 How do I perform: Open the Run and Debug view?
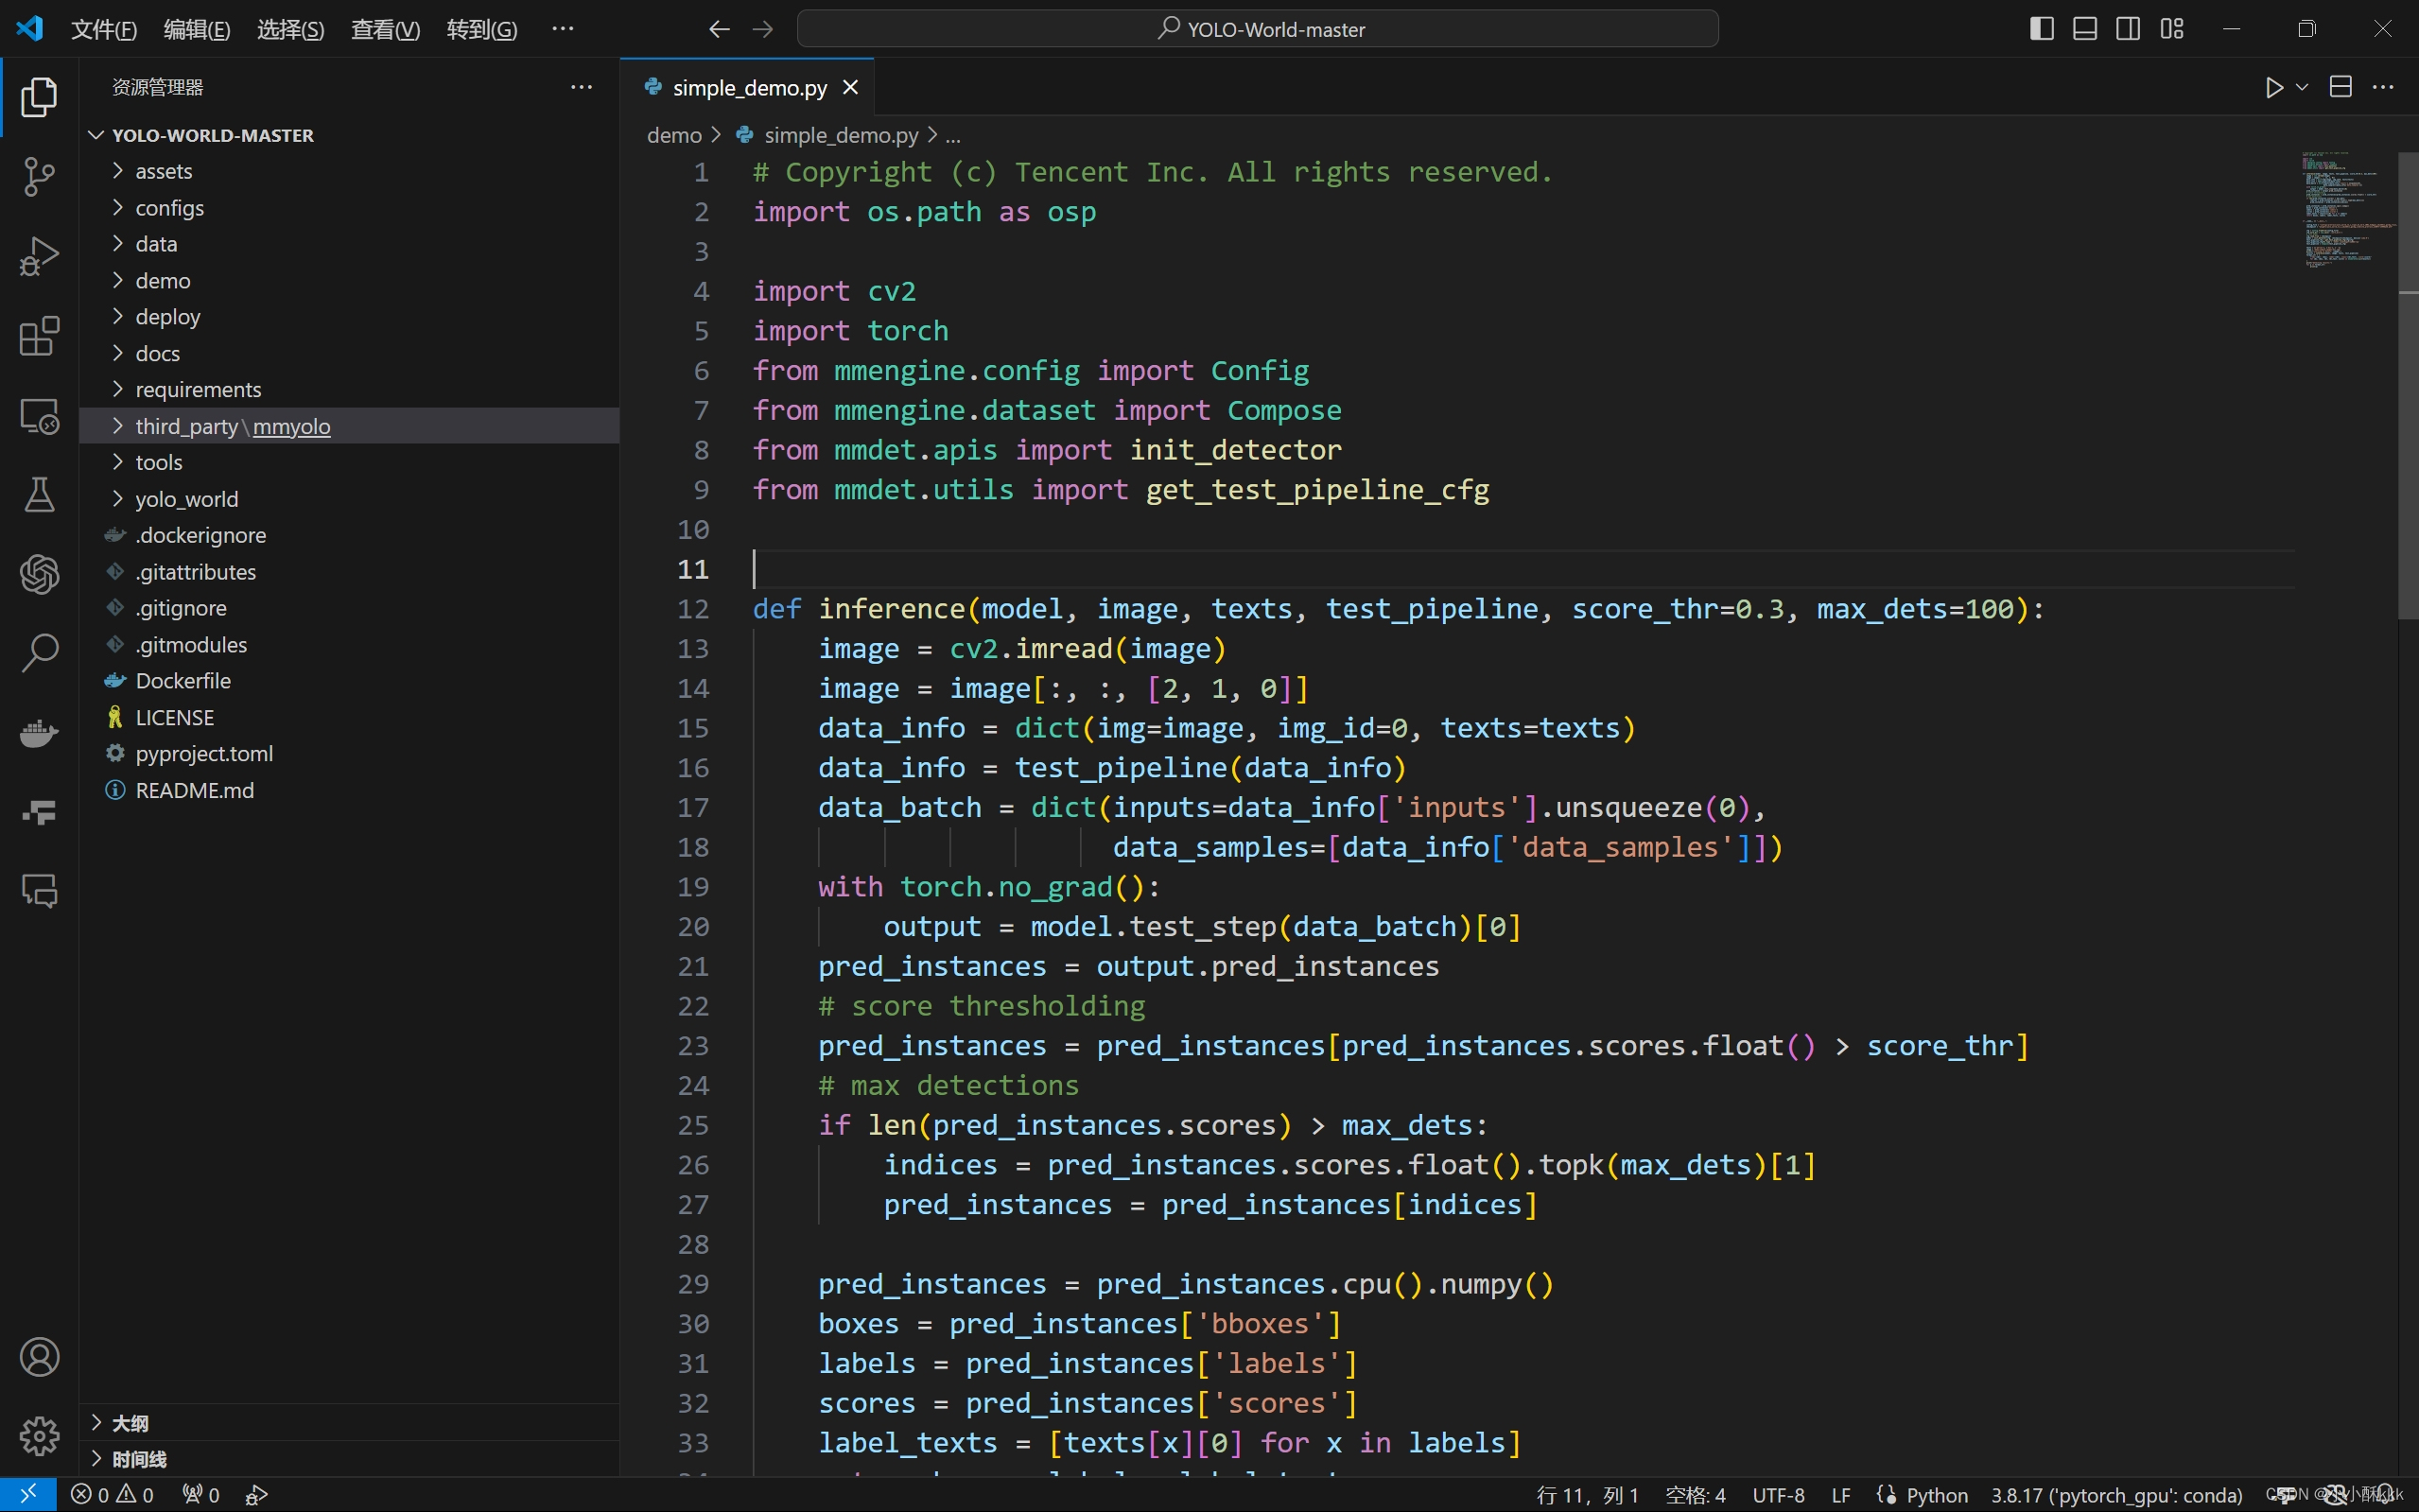[x=39, y=256]
